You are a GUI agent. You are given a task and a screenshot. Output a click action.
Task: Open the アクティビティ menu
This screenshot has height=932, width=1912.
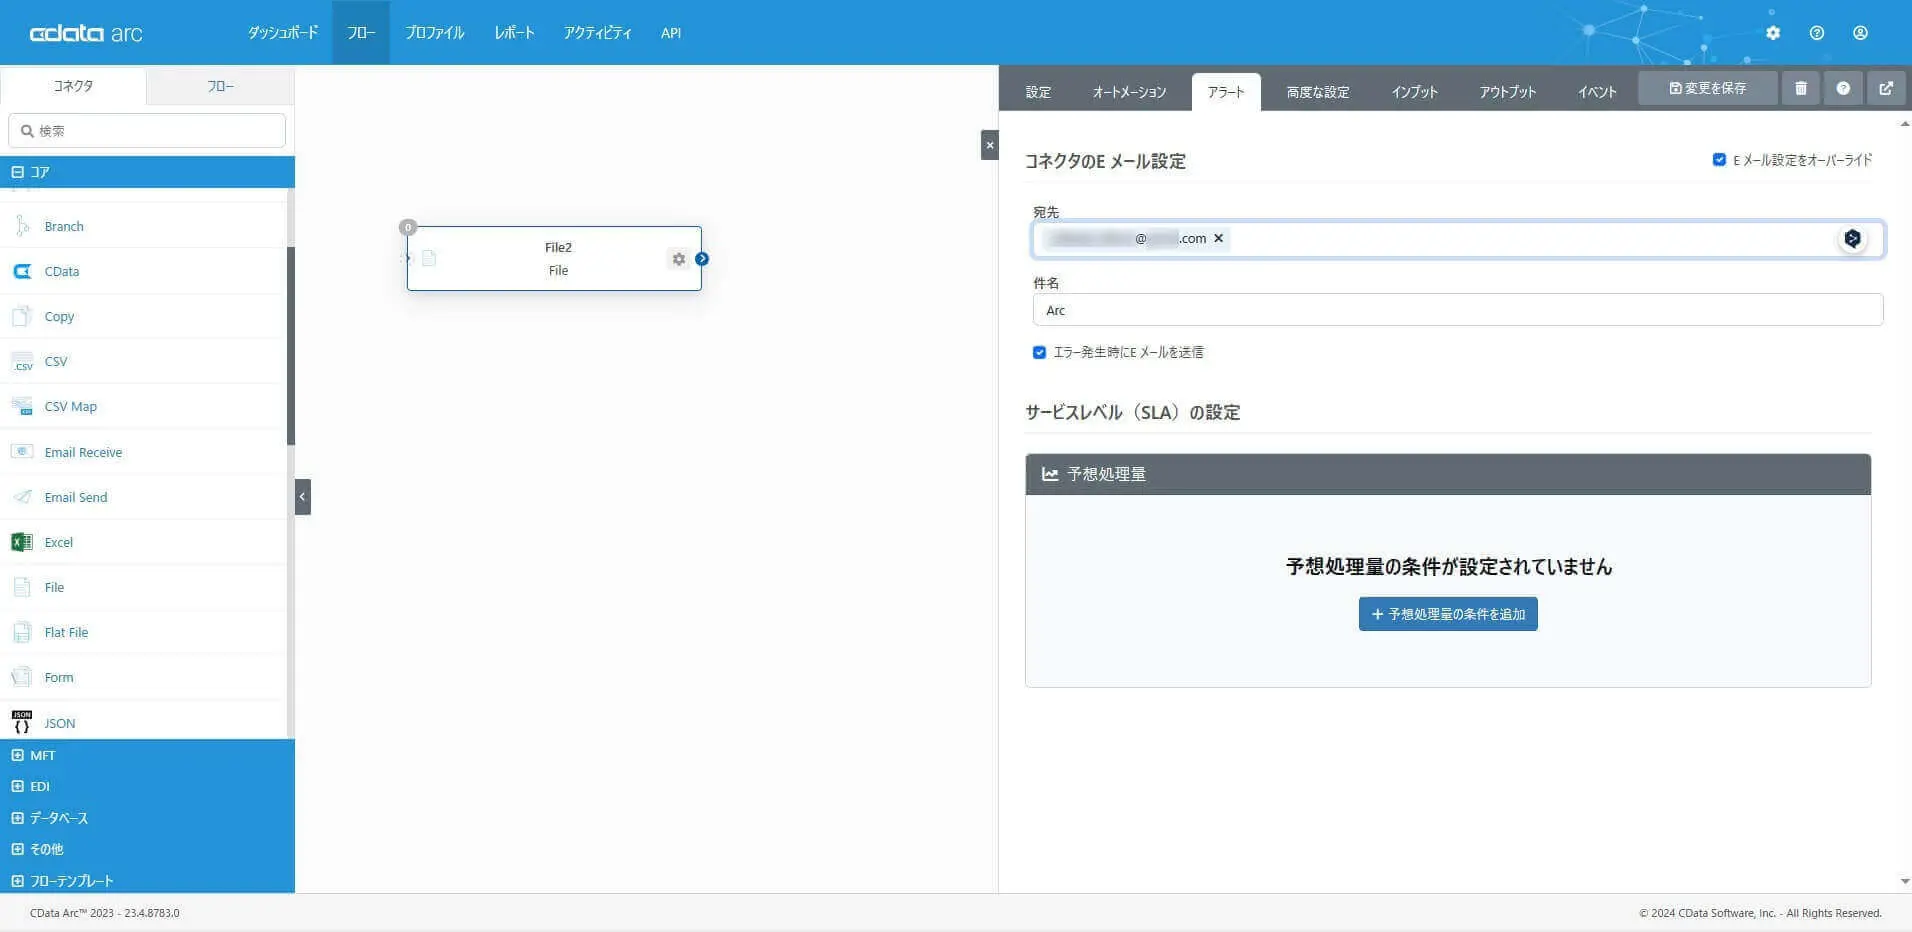pos(597,33)
